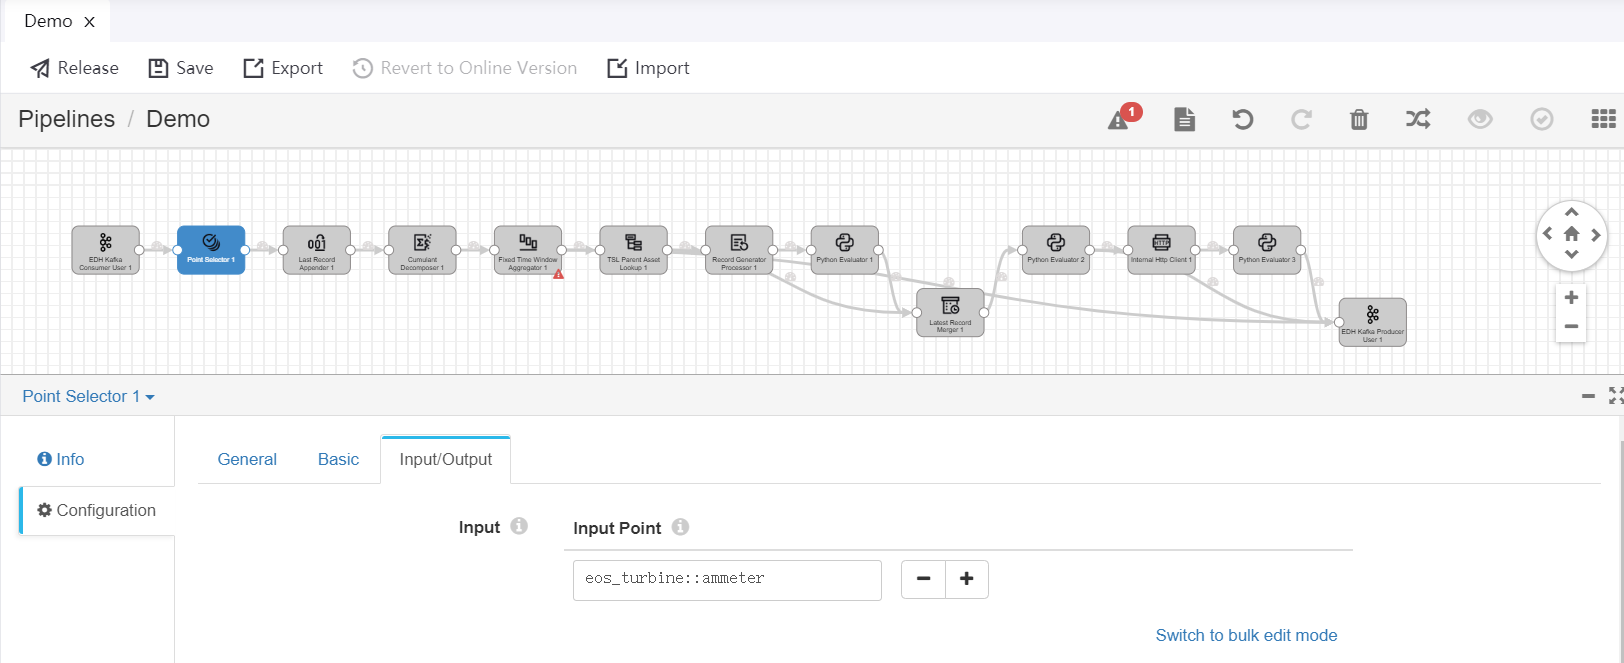The height and width of the screenshot is (663, 1624).
Task: Select the Latest Record Merger 1 node
Action: 950,313
